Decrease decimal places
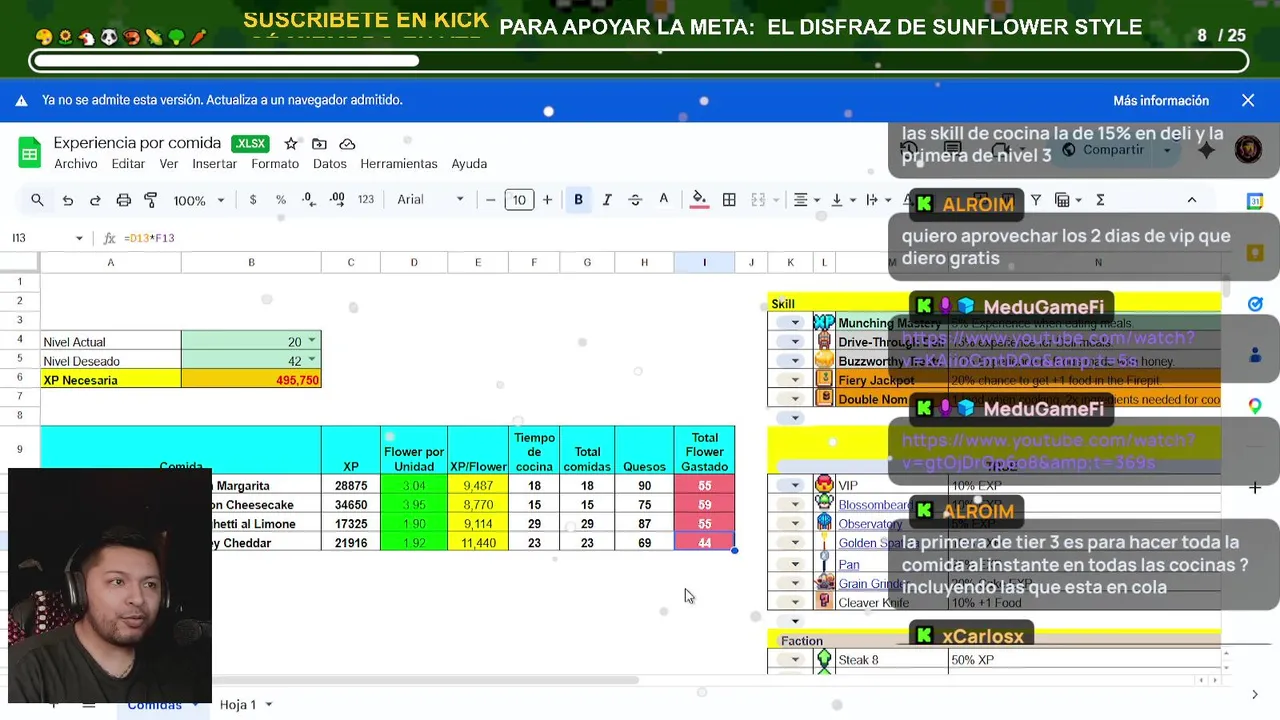 coord(309,200)
